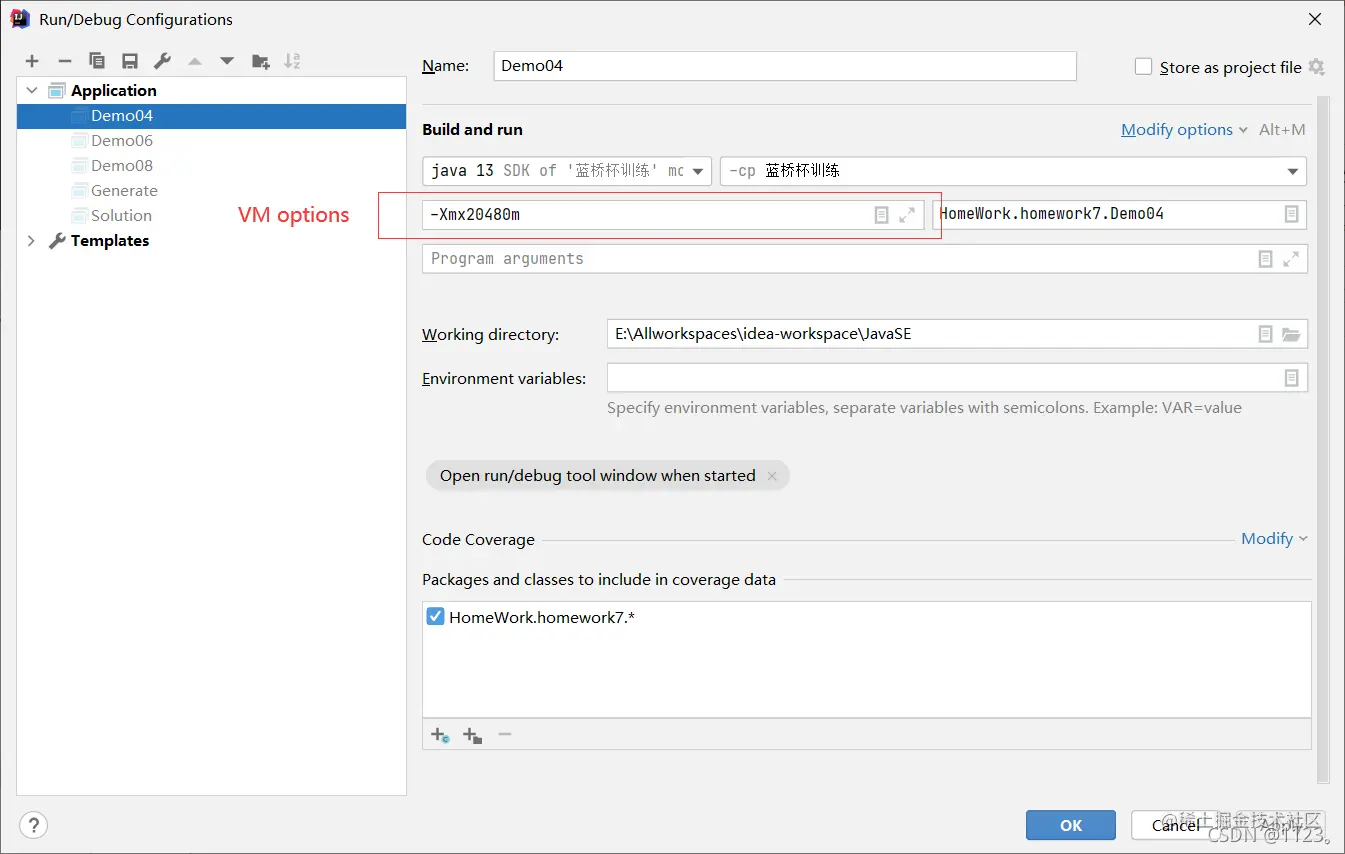Open edit templates wrench icon
The height and width of the screenshot is (854, 1345).
click(162, 61)
